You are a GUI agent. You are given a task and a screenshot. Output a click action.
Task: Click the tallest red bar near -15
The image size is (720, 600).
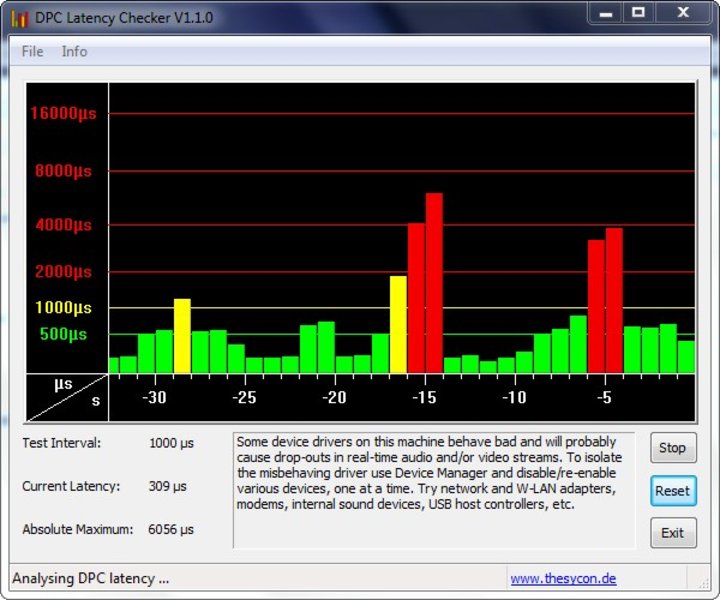click(x=434, y=283)
